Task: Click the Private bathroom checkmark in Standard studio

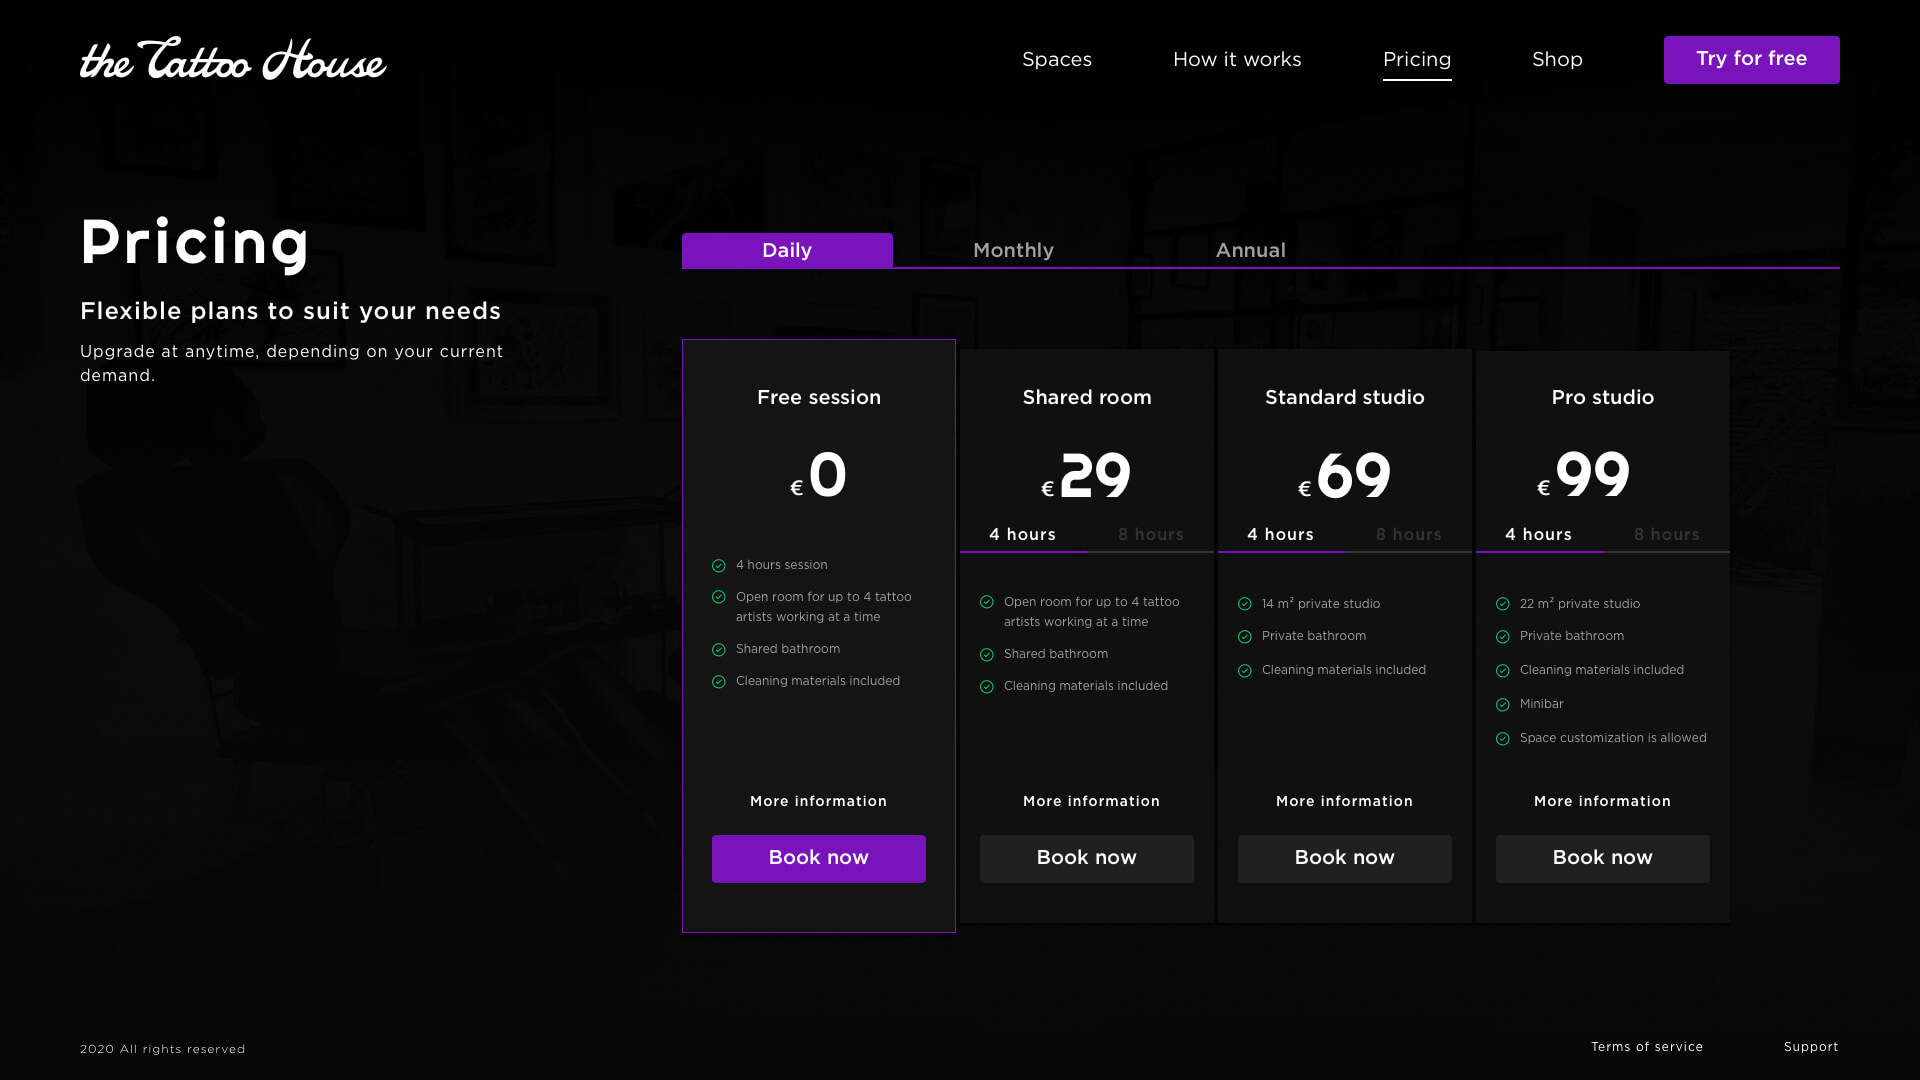Action: tap(1245, 636)
